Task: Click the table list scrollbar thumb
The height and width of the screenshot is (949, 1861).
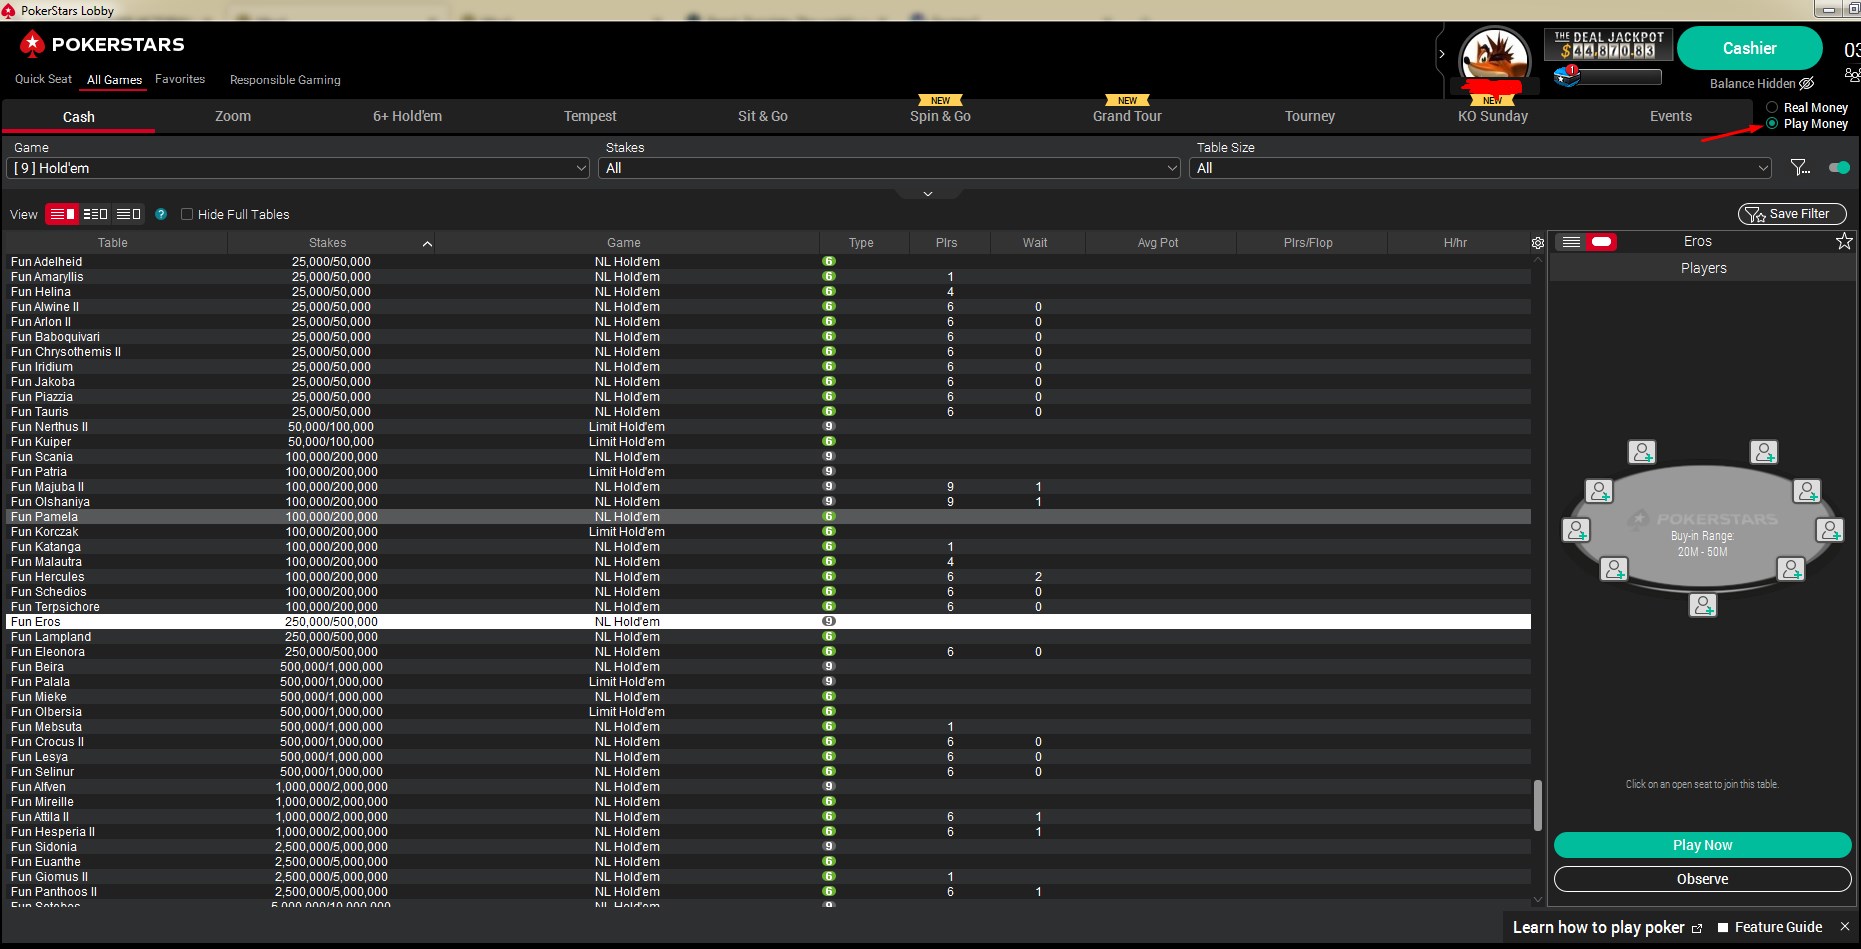Action: pyautogui.click(x=1537, y=805)
